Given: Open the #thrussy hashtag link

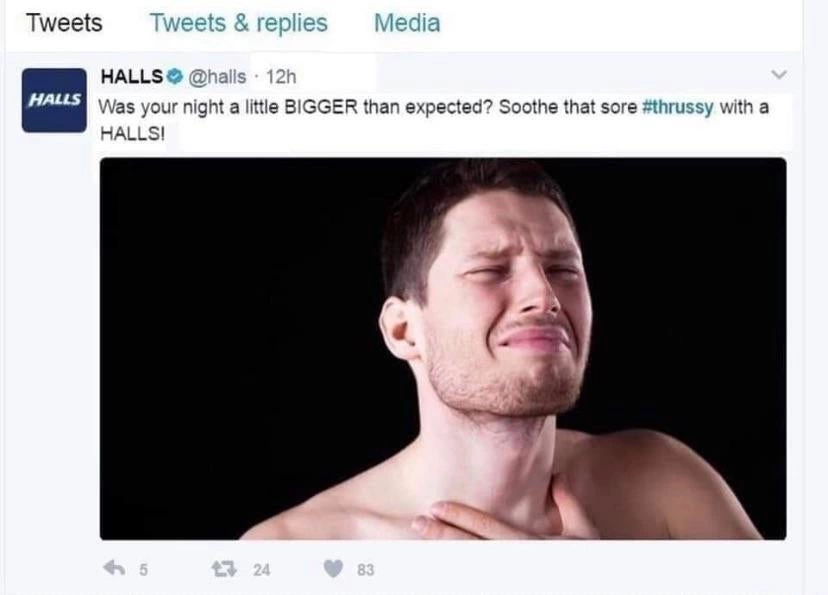Looking at the screenshot, I should (x=678, y=107).
